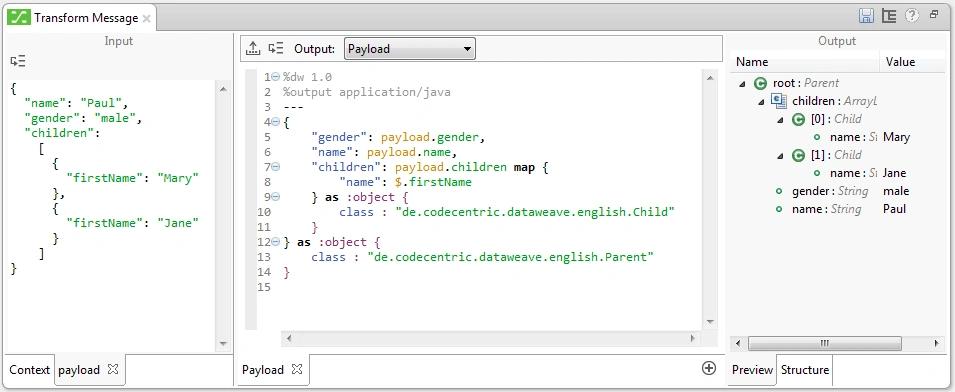955x392 pixels.
Task: Click the Transform Message green icon
Action: (19, 18)
